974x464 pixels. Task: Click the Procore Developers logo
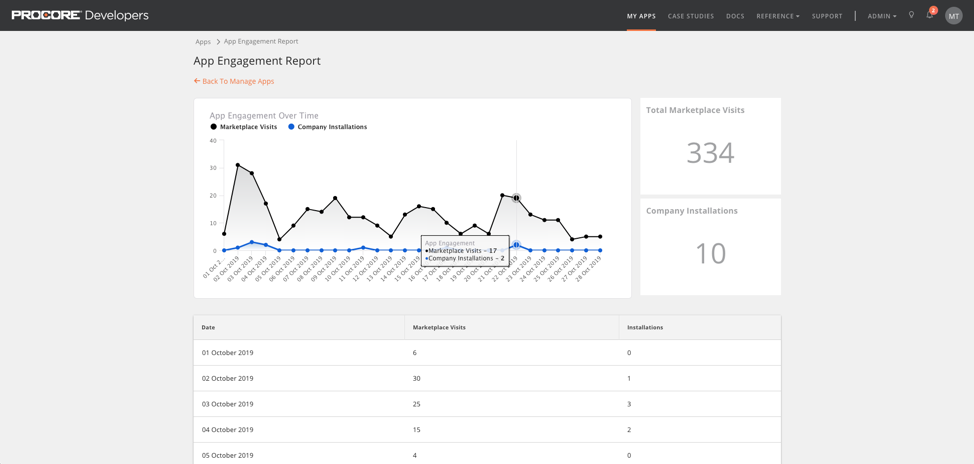[80, 16]
